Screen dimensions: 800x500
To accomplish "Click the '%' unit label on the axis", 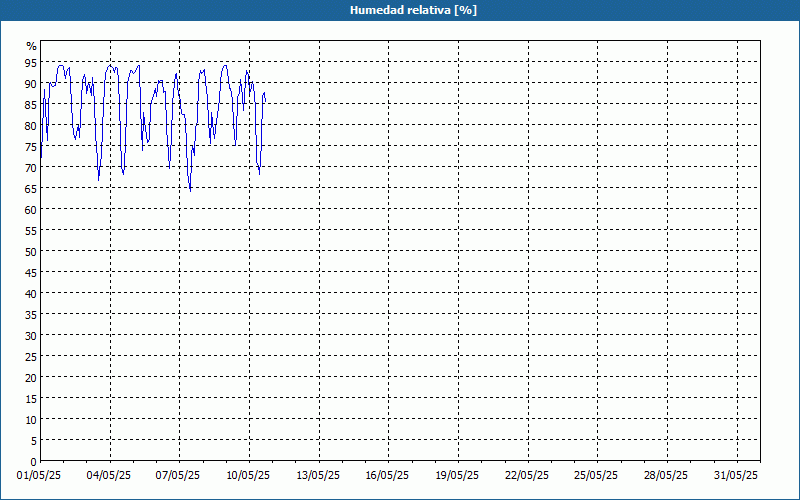I will tap(32, 46).
